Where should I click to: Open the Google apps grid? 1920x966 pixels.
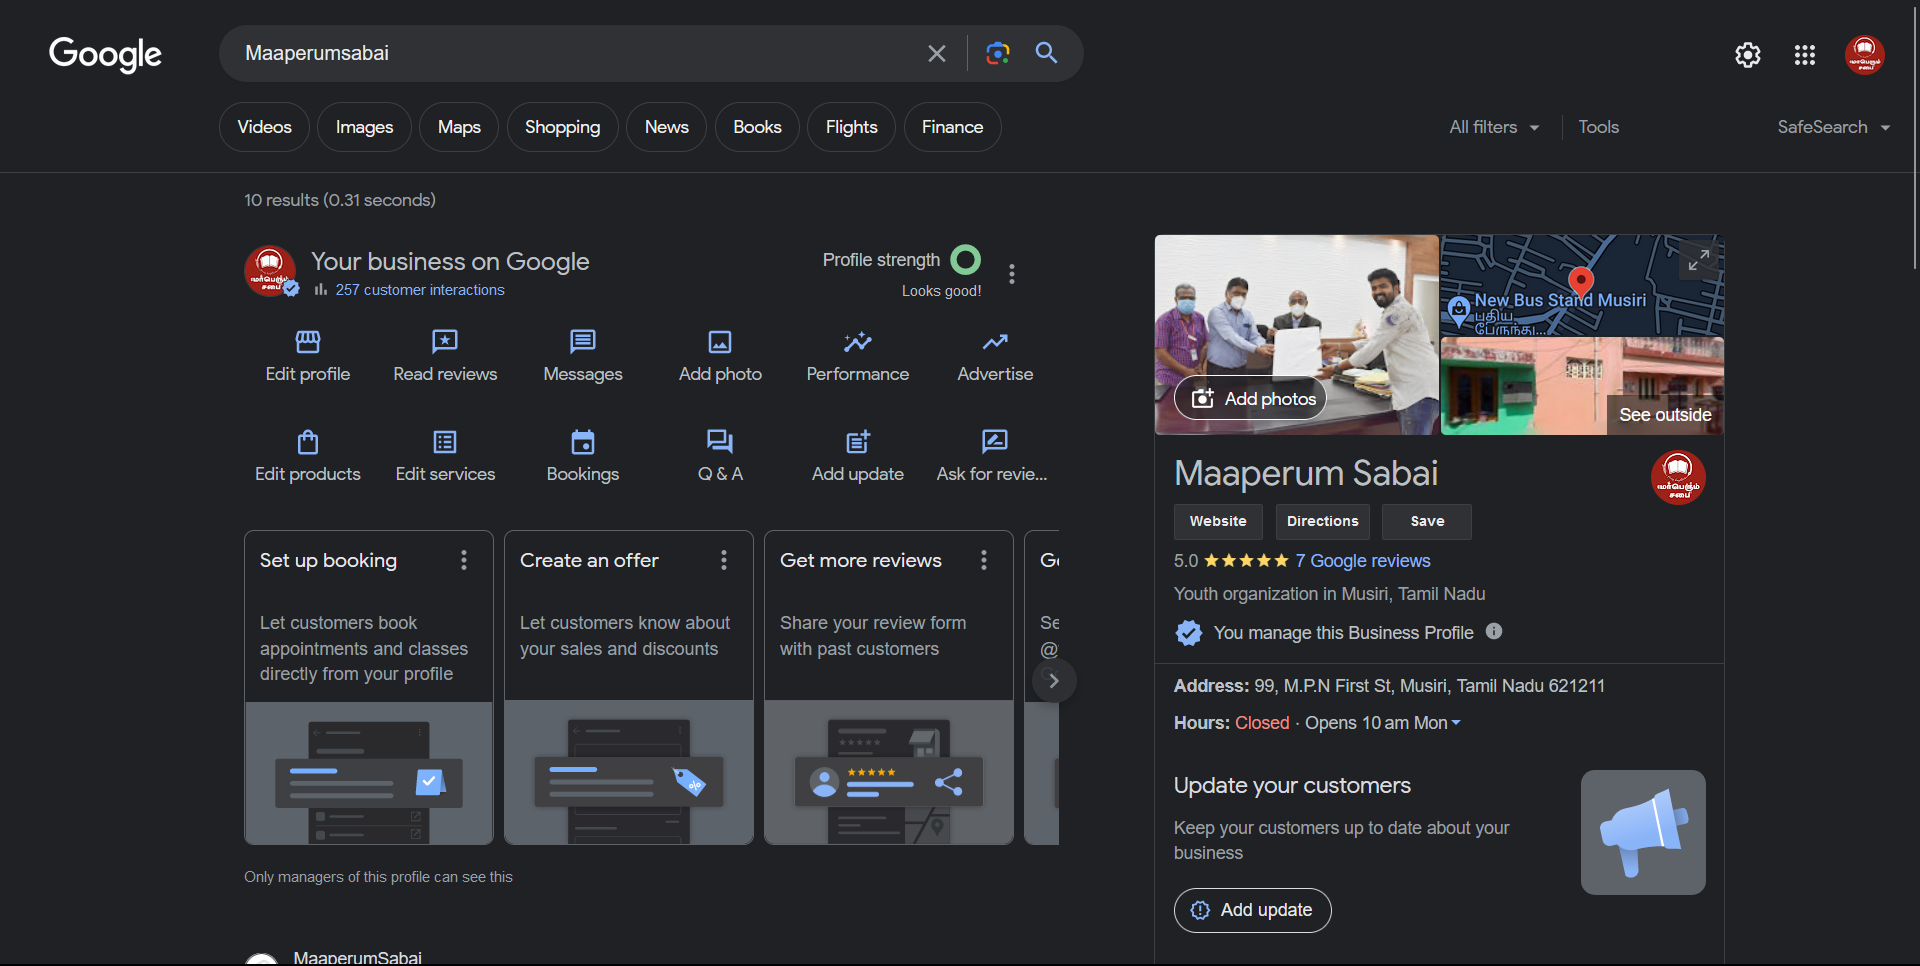point(1804,55)
